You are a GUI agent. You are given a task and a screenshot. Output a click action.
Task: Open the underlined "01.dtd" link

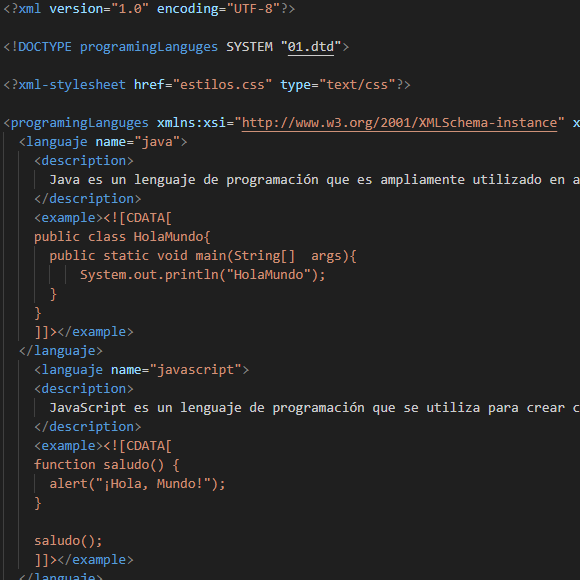(311, 47)
